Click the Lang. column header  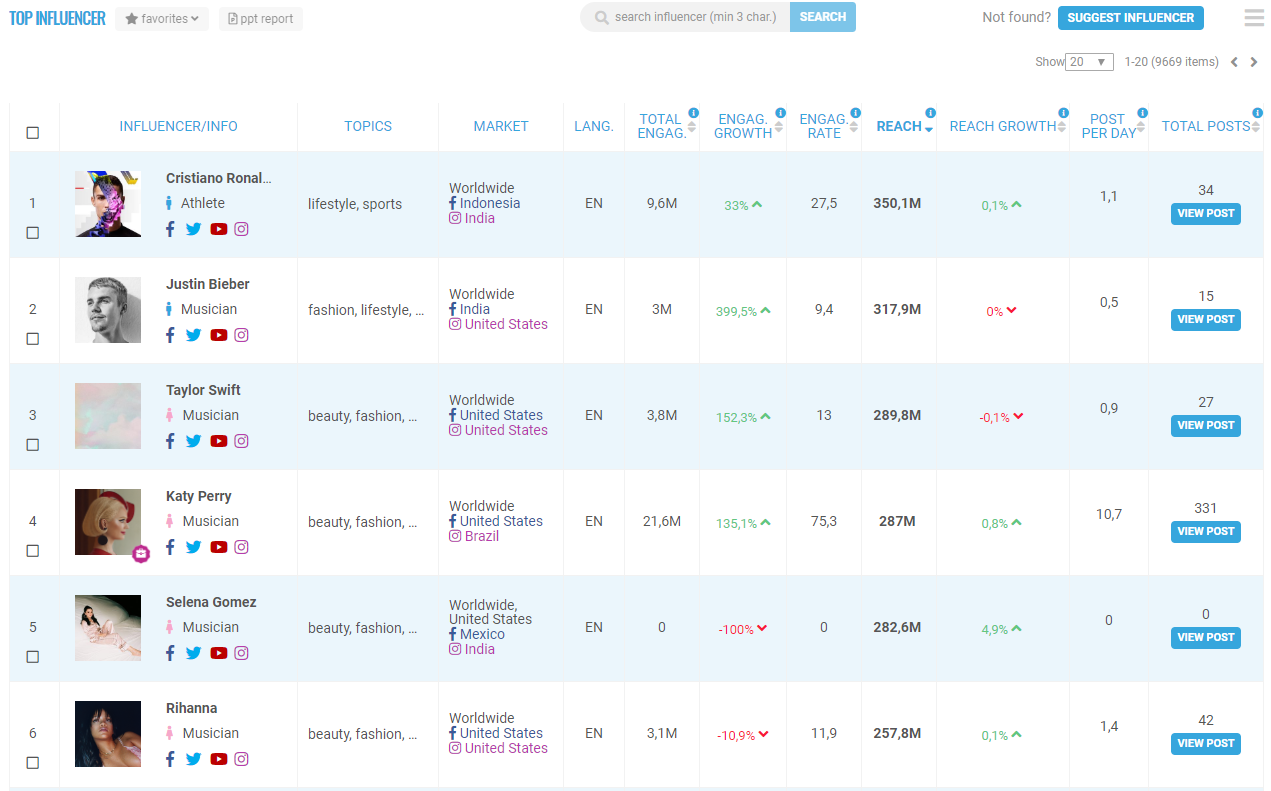594,126
